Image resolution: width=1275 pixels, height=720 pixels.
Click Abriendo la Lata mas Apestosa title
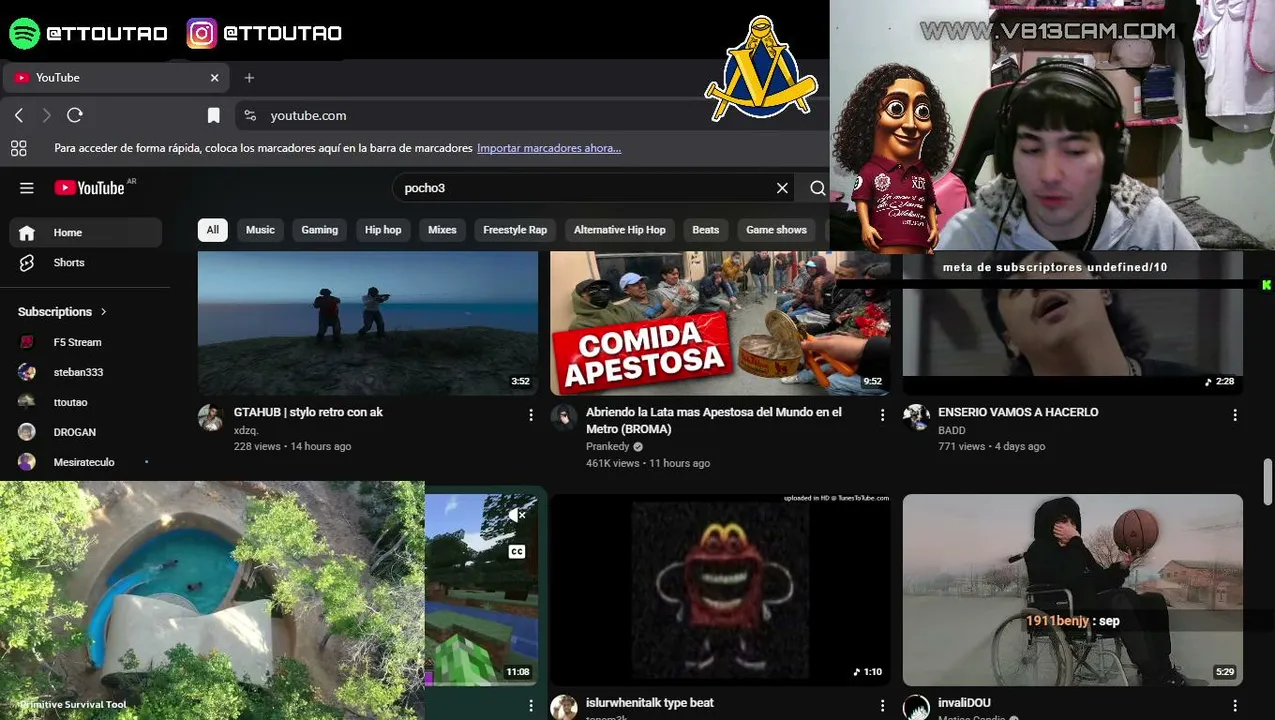pos(714,420)
